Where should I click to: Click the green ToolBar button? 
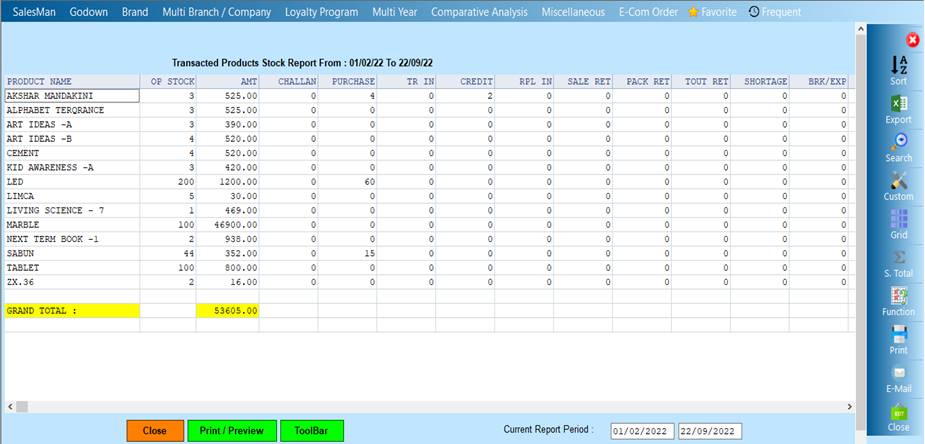click(311, 430)
